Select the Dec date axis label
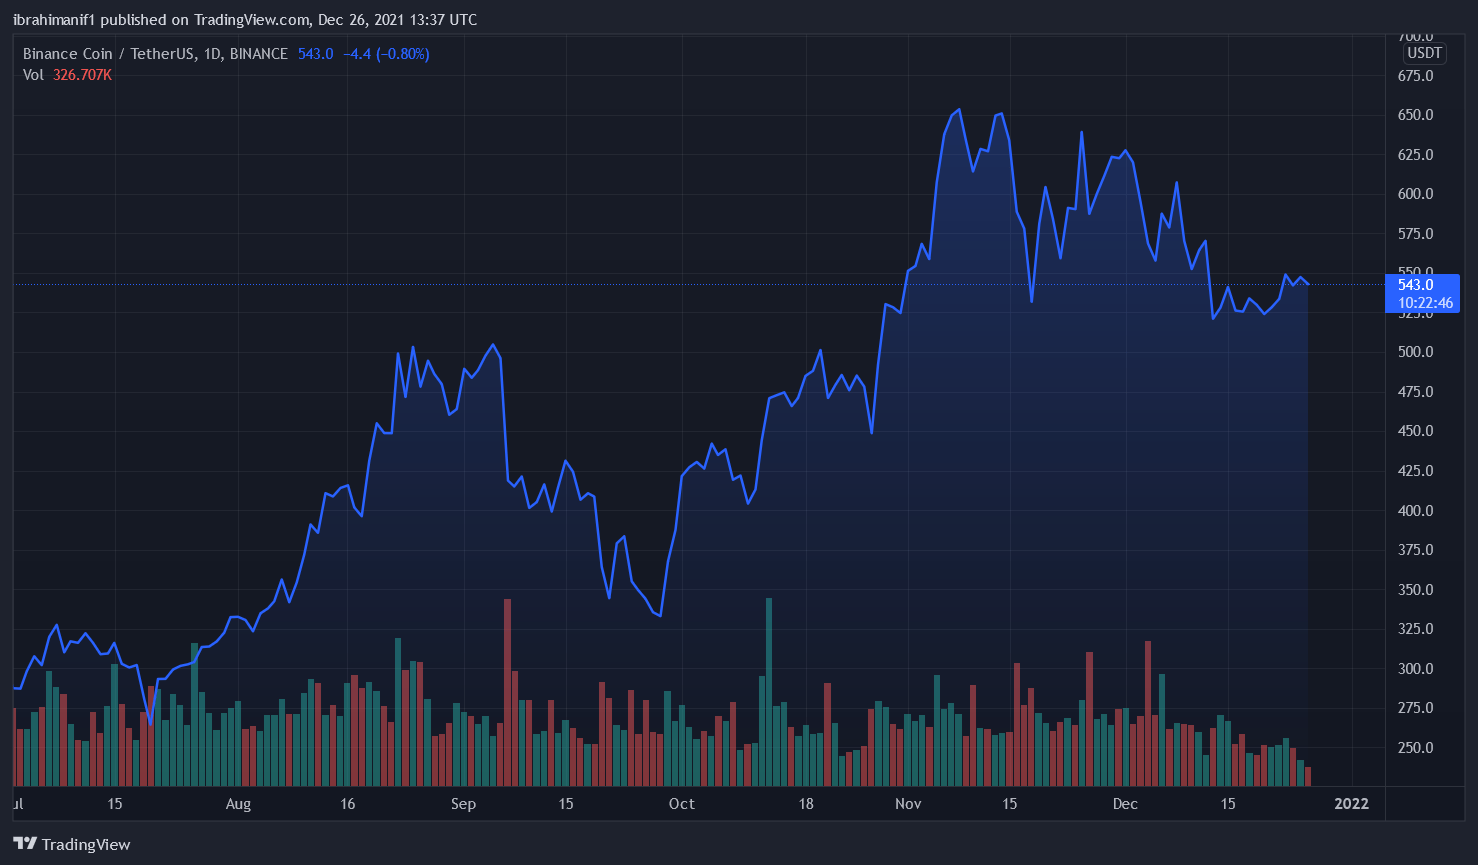Image resolution: width=1478 pixels, height=865 pixels. click(x=1125, y=804)
